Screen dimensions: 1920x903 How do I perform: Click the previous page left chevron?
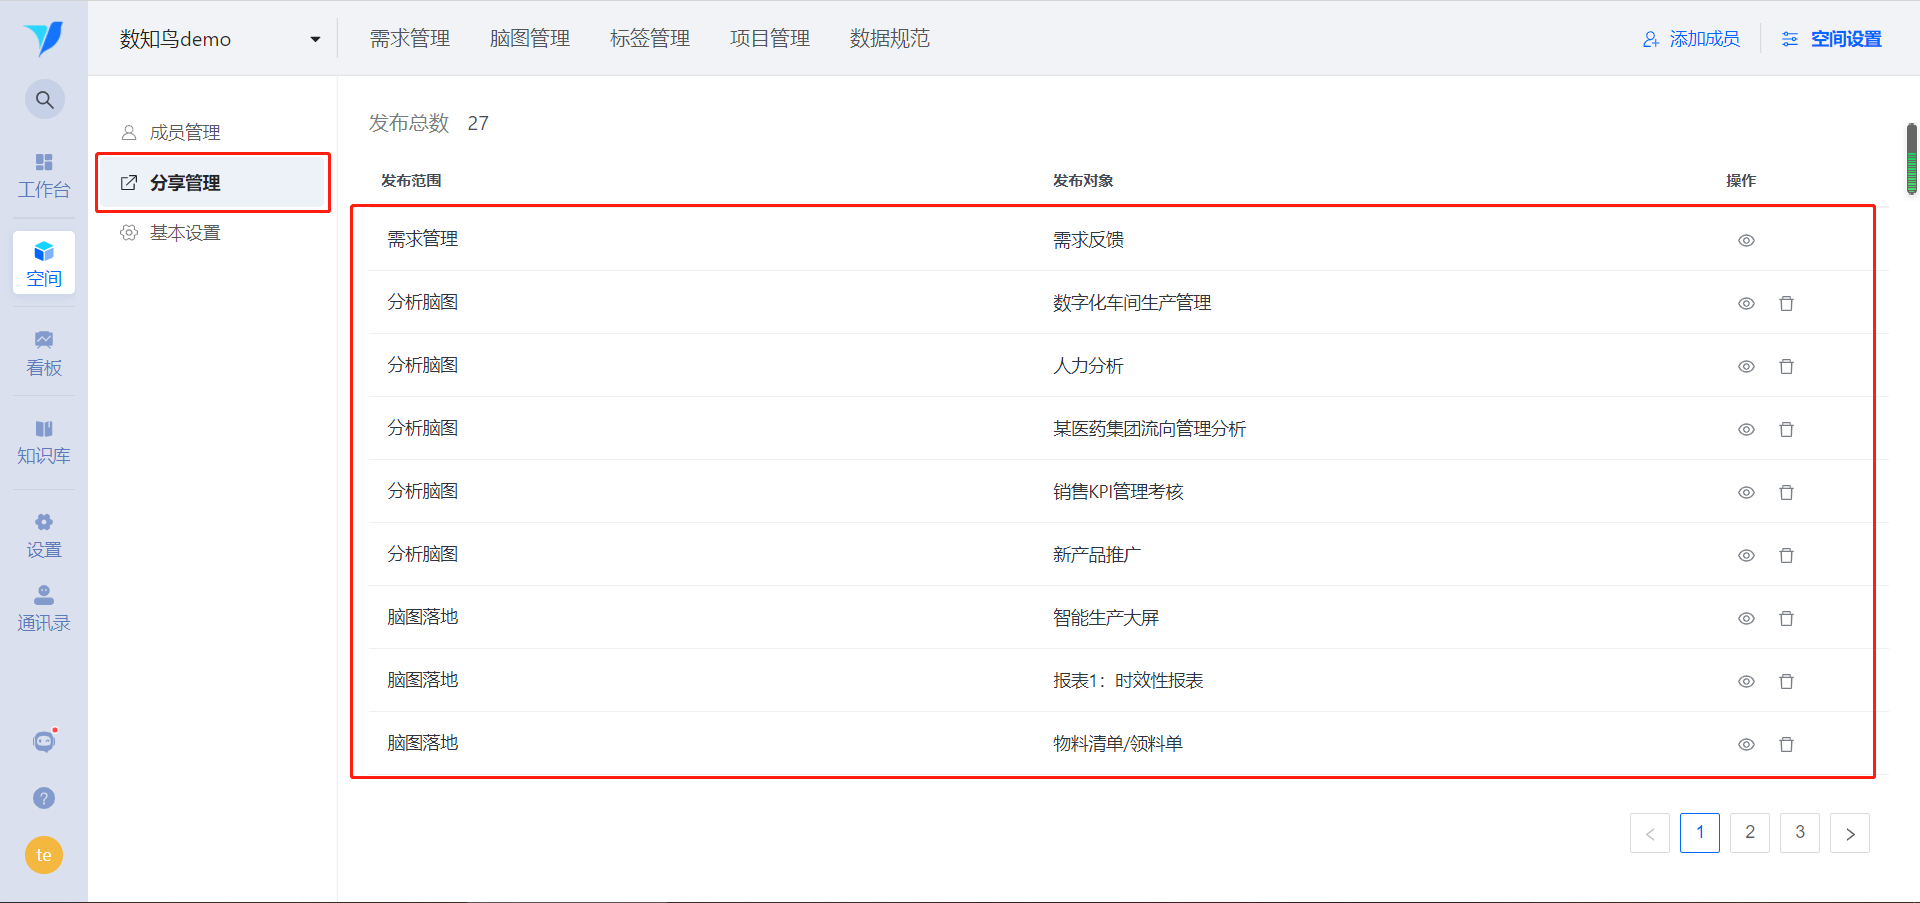click(x=1649, y=833)
